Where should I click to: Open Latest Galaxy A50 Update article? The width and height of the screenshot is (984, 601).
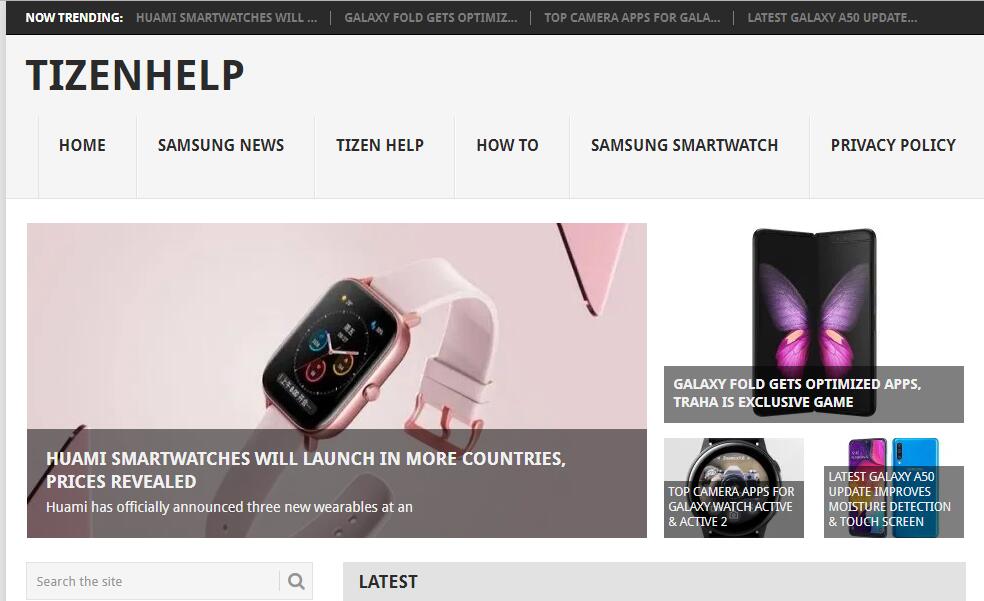tap(889, 499)
